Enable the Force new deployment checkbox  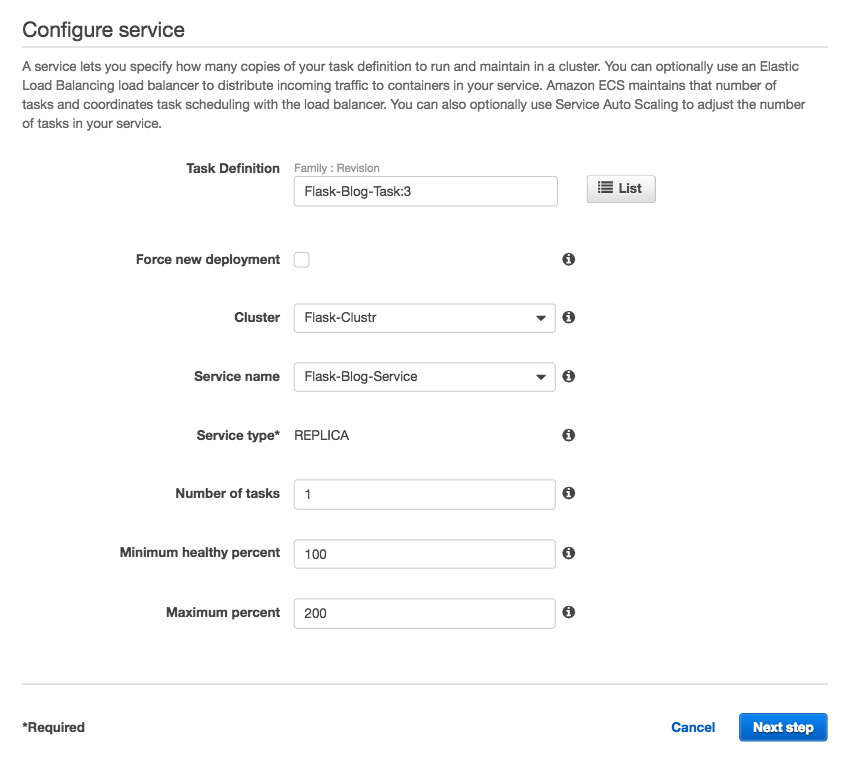(x=302, y=260)
